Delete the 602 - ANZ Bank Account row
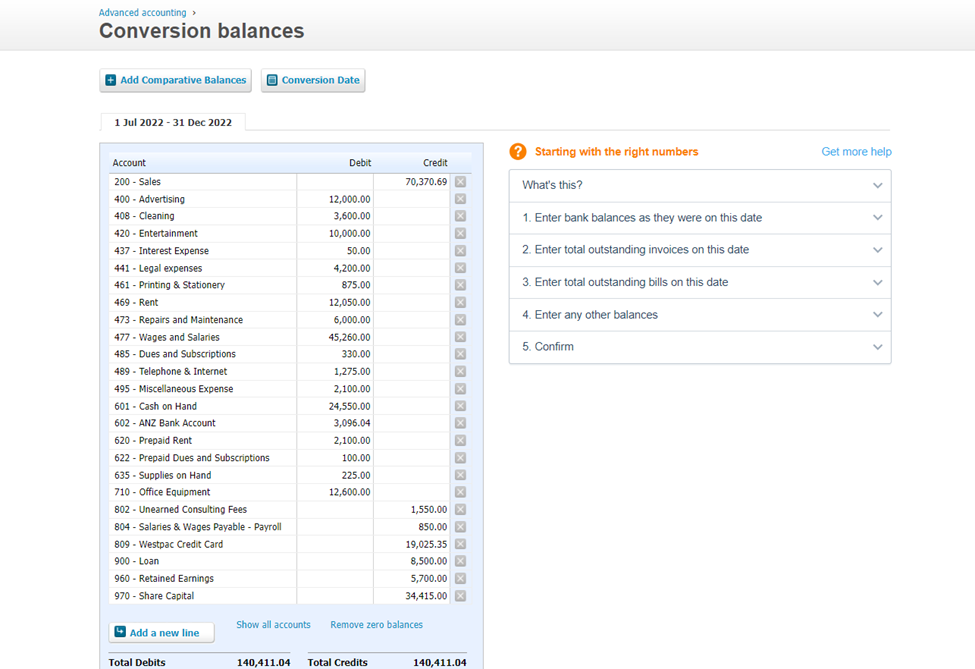The width and height of the screenshot is (975, 669). 460,423
